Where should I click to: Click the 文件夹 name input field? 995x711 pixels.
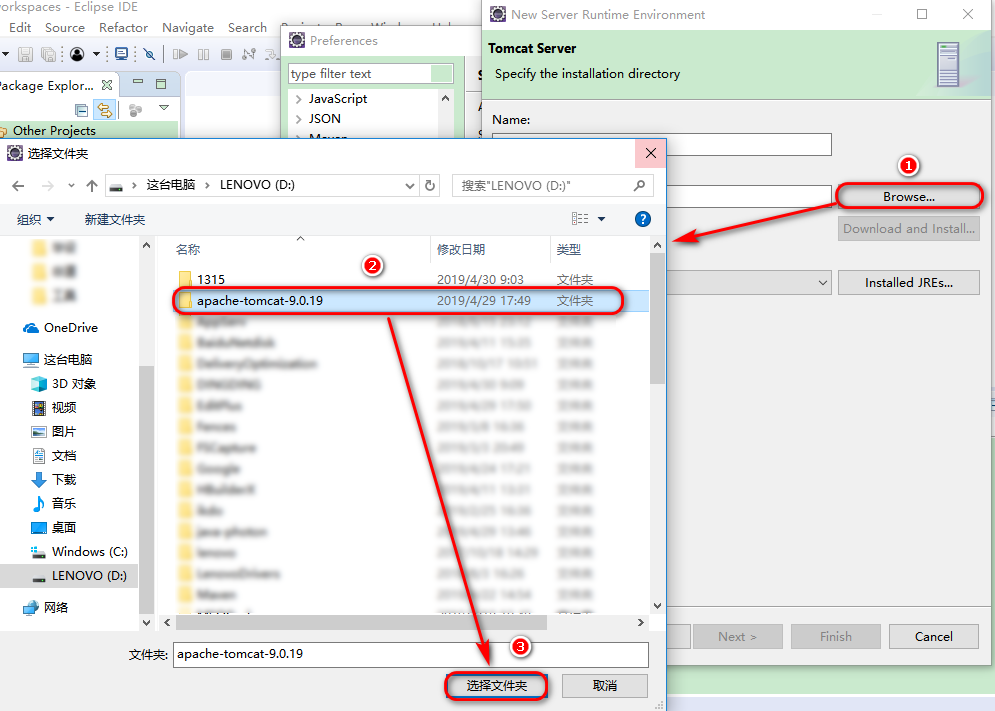tap(411, 655)
